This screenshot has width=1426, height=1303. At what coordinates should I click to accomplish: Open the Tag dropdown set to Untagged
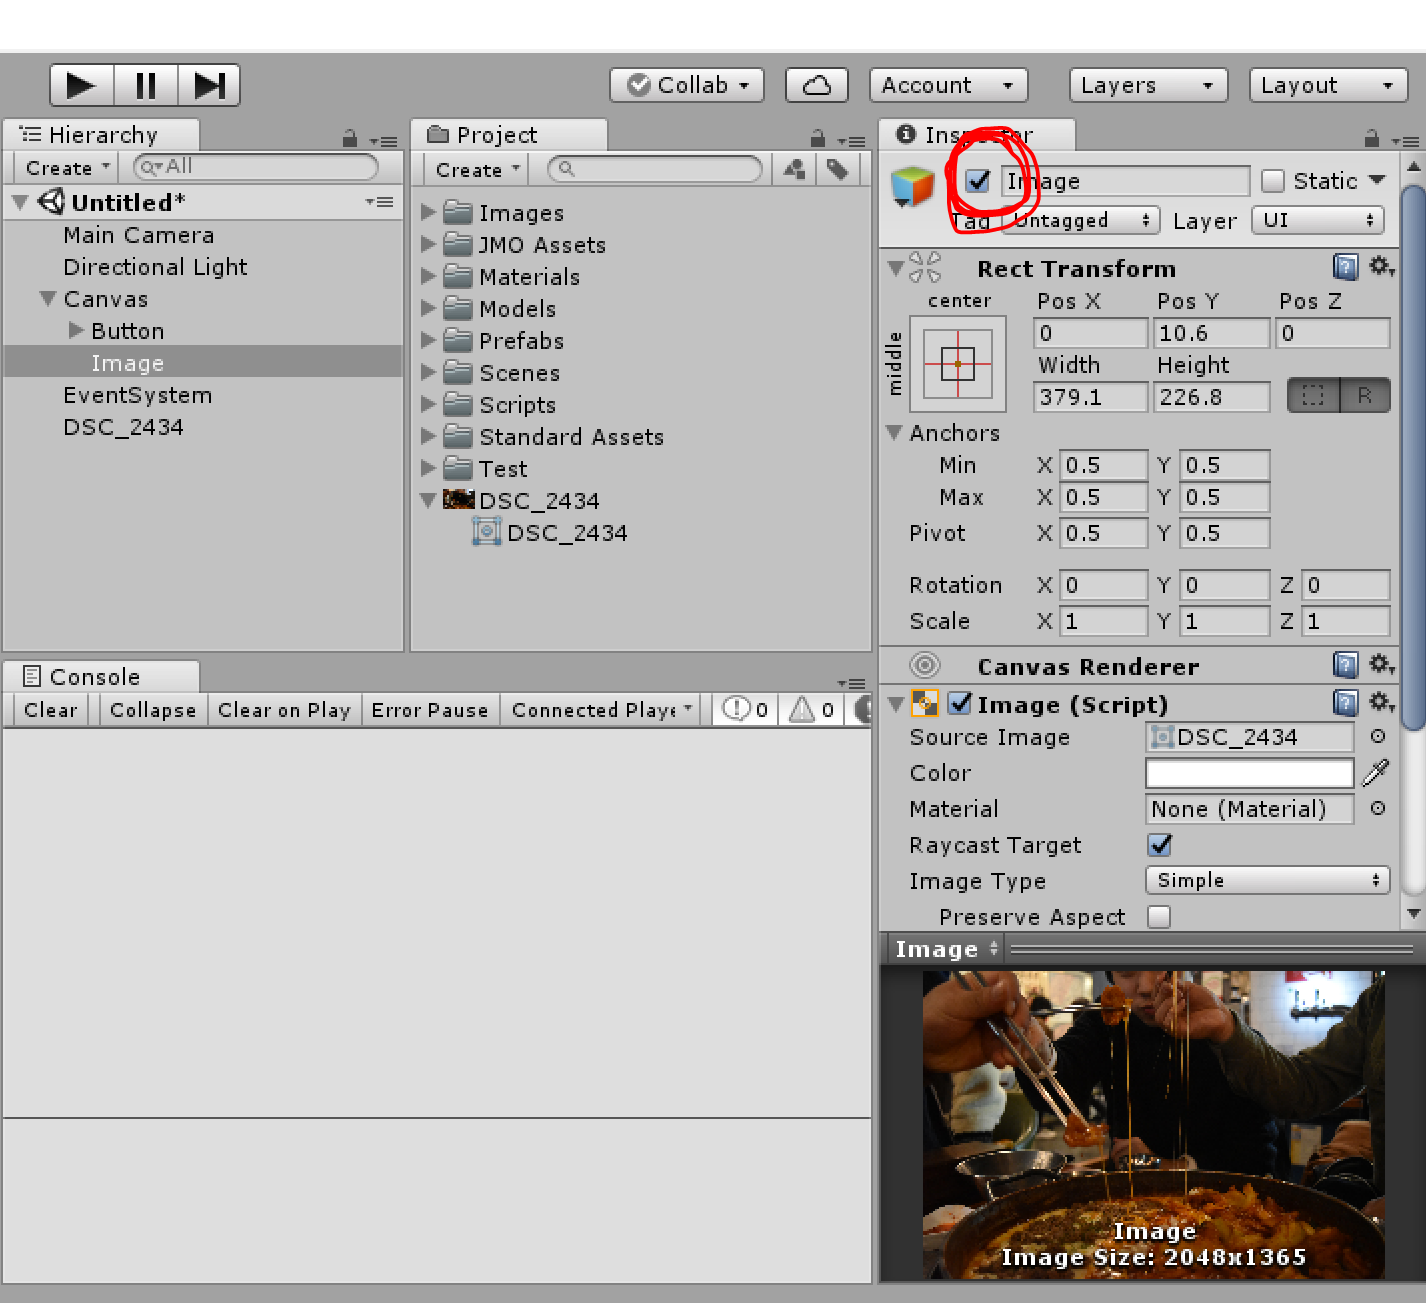tap(1082, 220)
